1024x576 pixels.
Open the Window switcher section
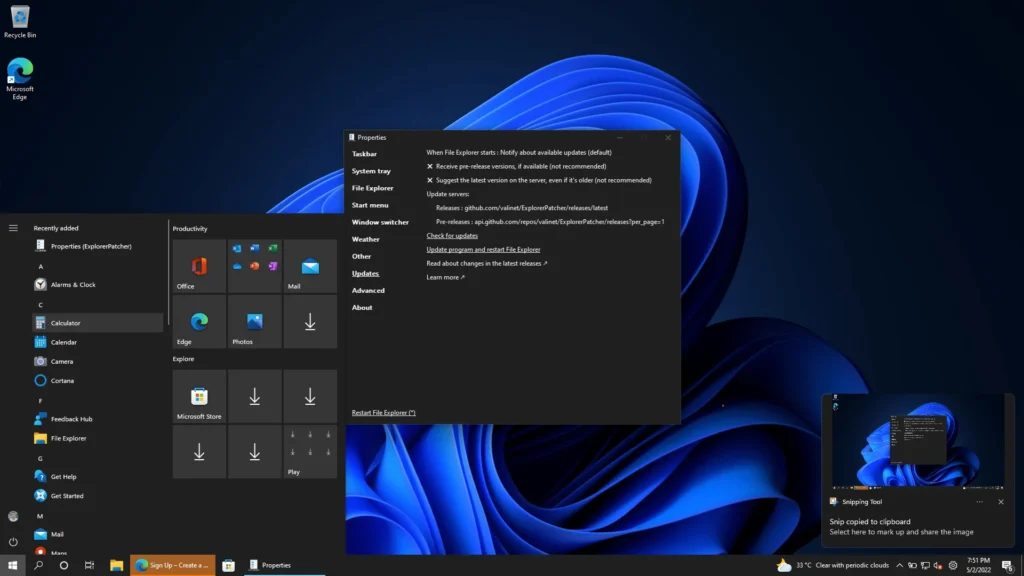pos(380,222)
